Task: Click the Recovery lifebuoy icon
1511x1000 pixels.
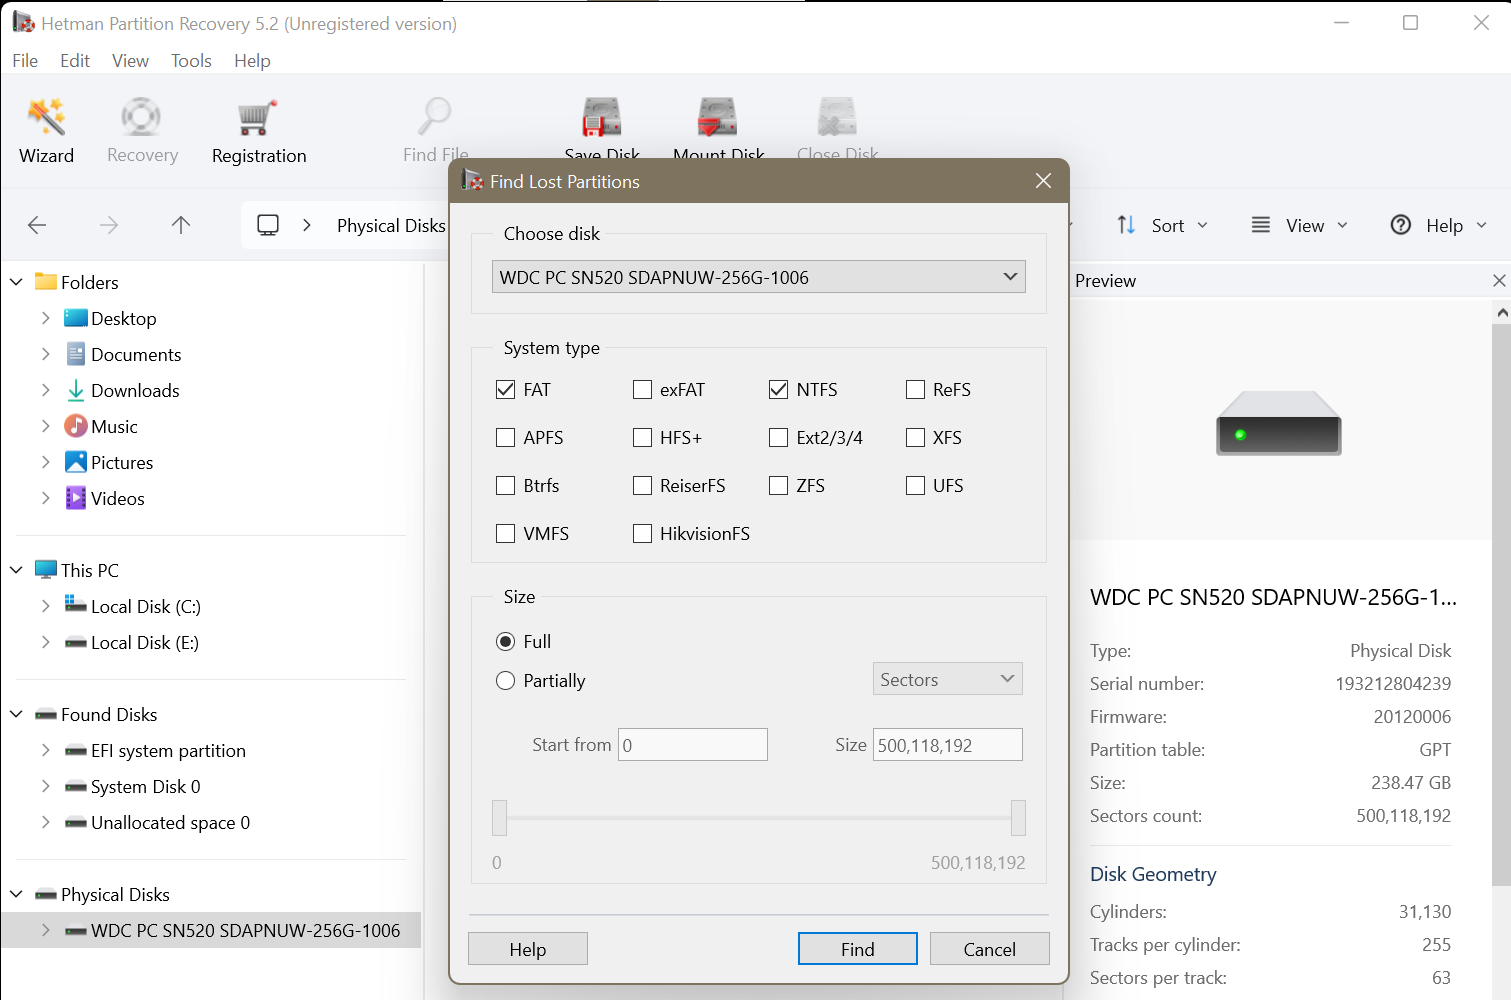Action: pos(141,118)
